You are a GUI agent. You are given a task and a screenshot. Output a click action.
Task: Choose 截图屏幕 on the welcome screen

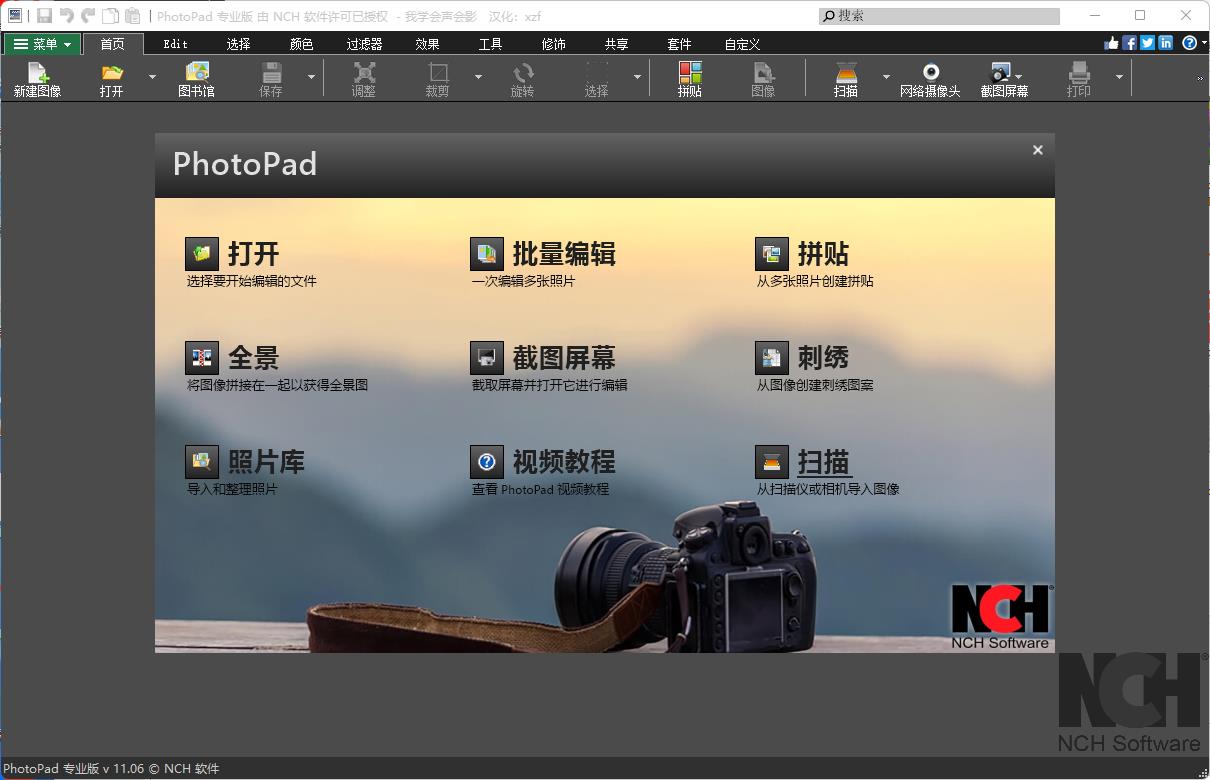[543, 358]
